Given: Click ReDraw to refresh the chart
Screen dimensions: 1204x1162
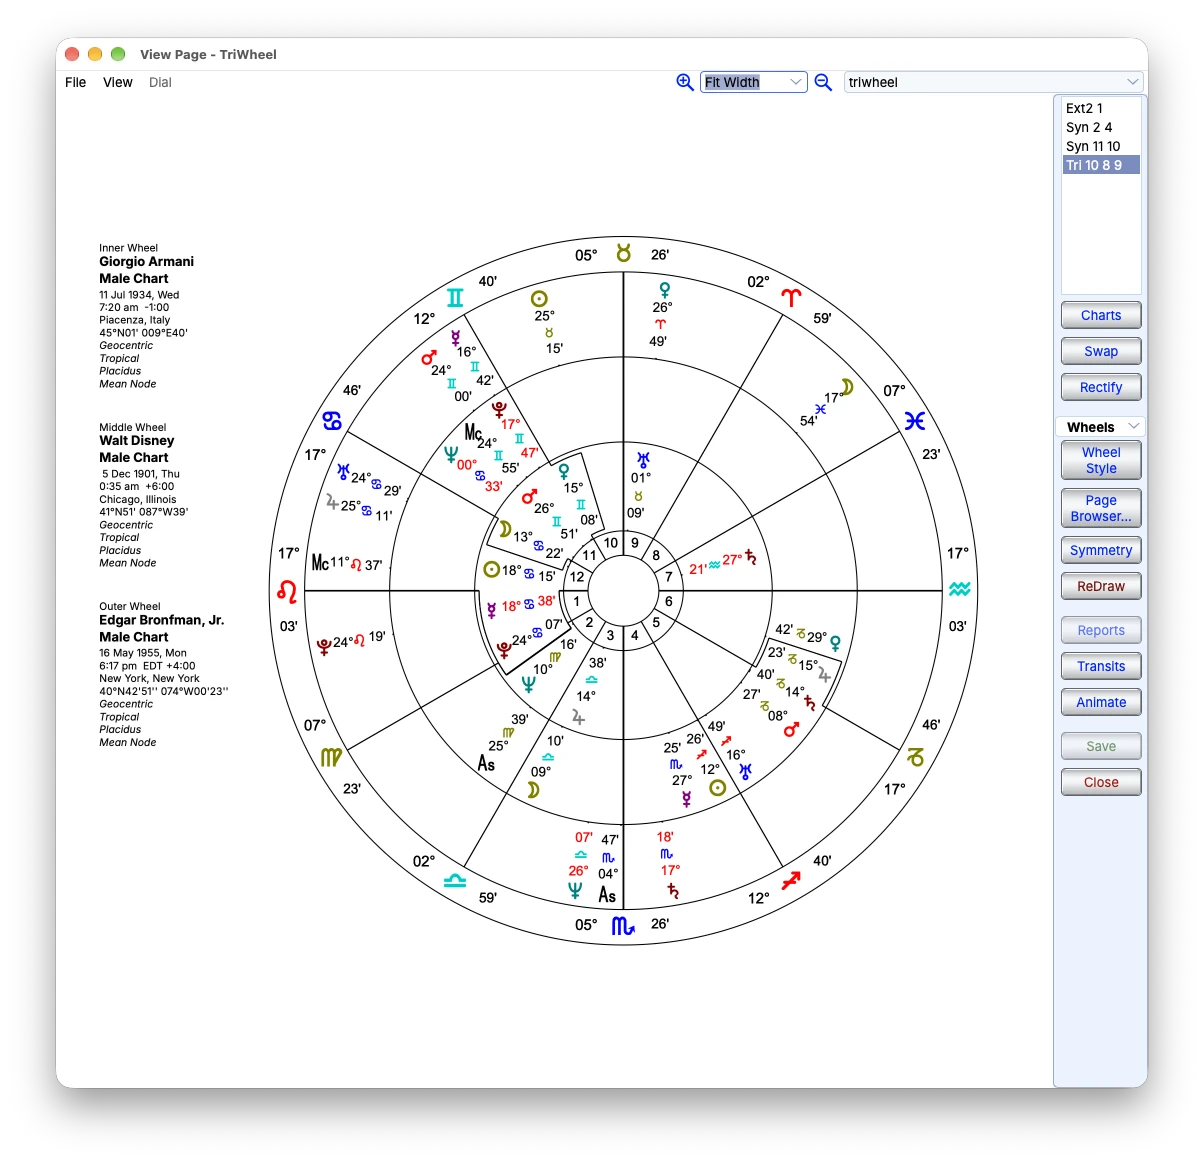Looking at the screenshot, I should coord(1101,586).
